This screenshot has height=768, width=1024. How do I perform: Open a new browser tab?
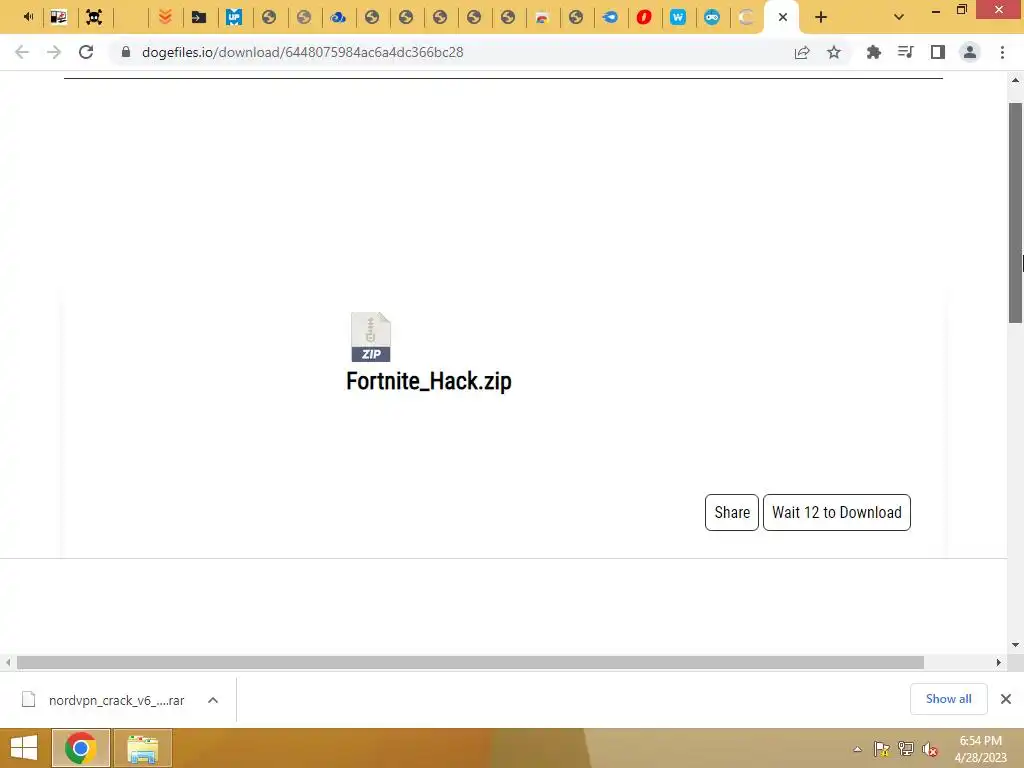pos(821,18)
